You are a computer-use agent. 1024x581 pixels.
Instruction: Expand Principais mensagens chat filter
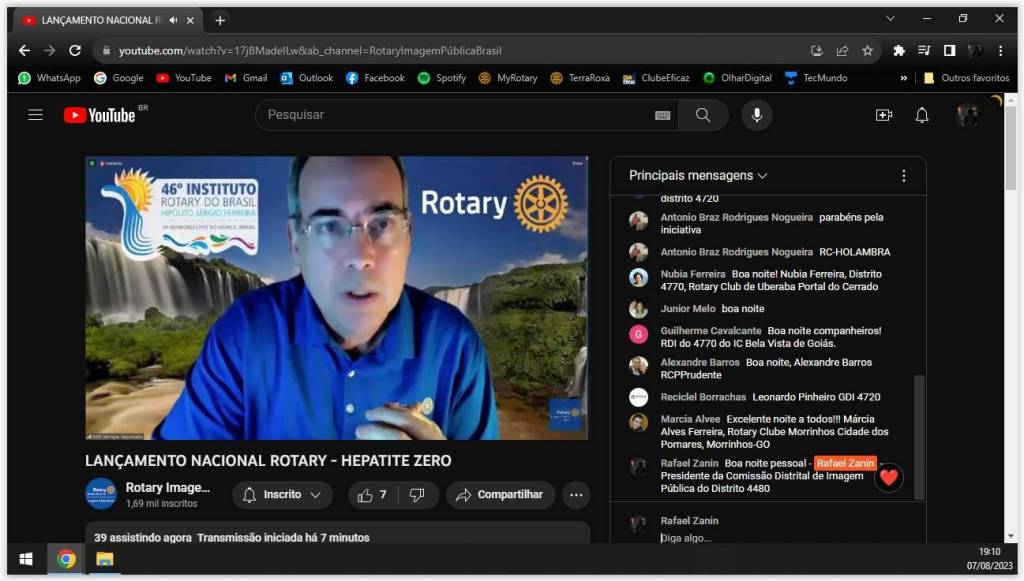point(698,176)
